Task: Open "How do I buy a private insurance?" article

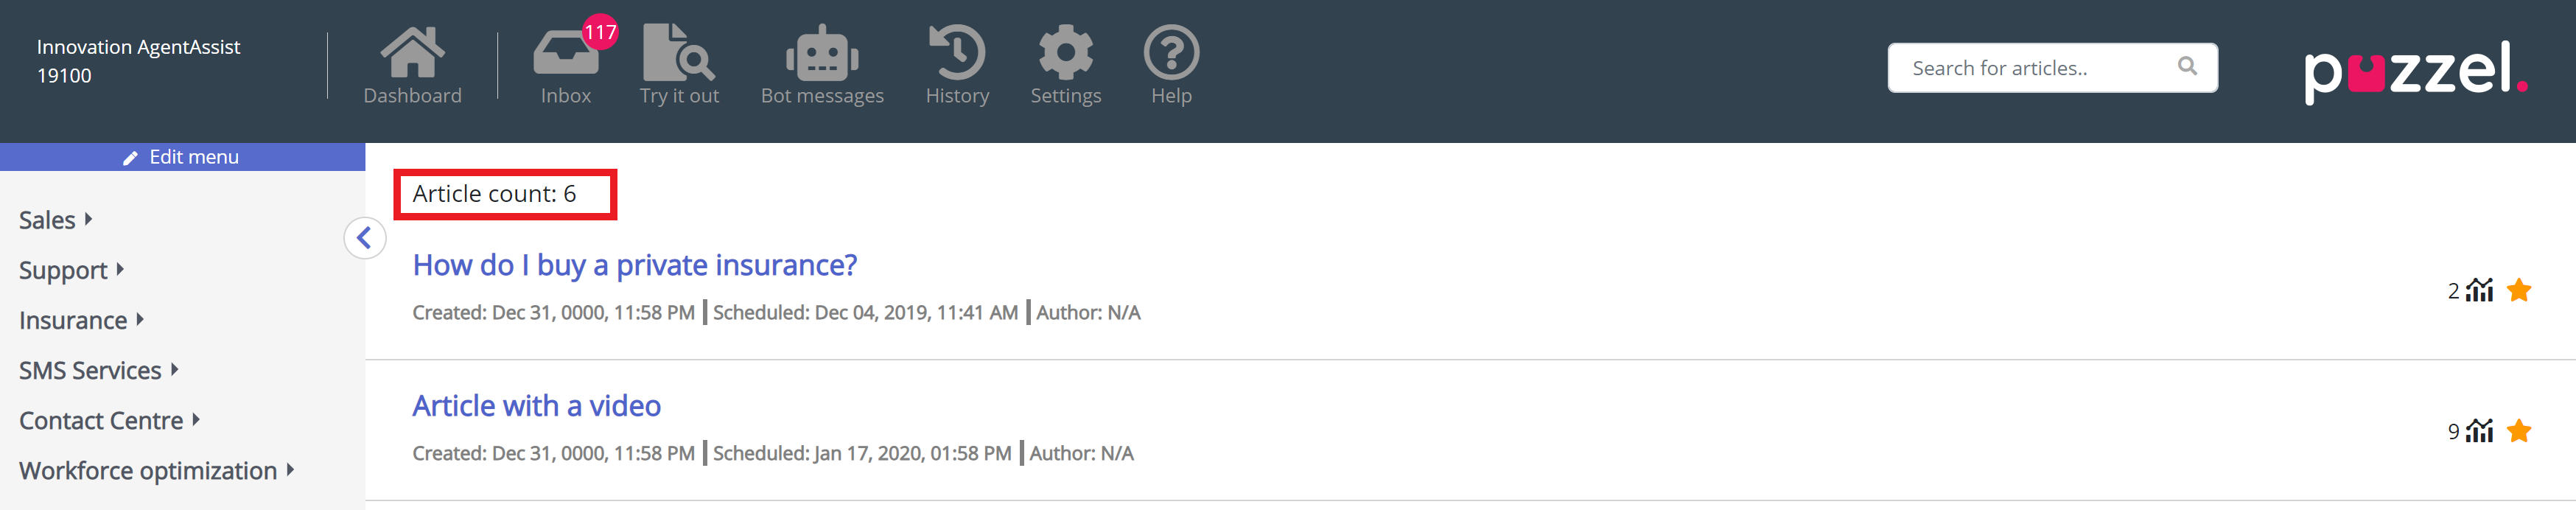Action: [634, 265]
